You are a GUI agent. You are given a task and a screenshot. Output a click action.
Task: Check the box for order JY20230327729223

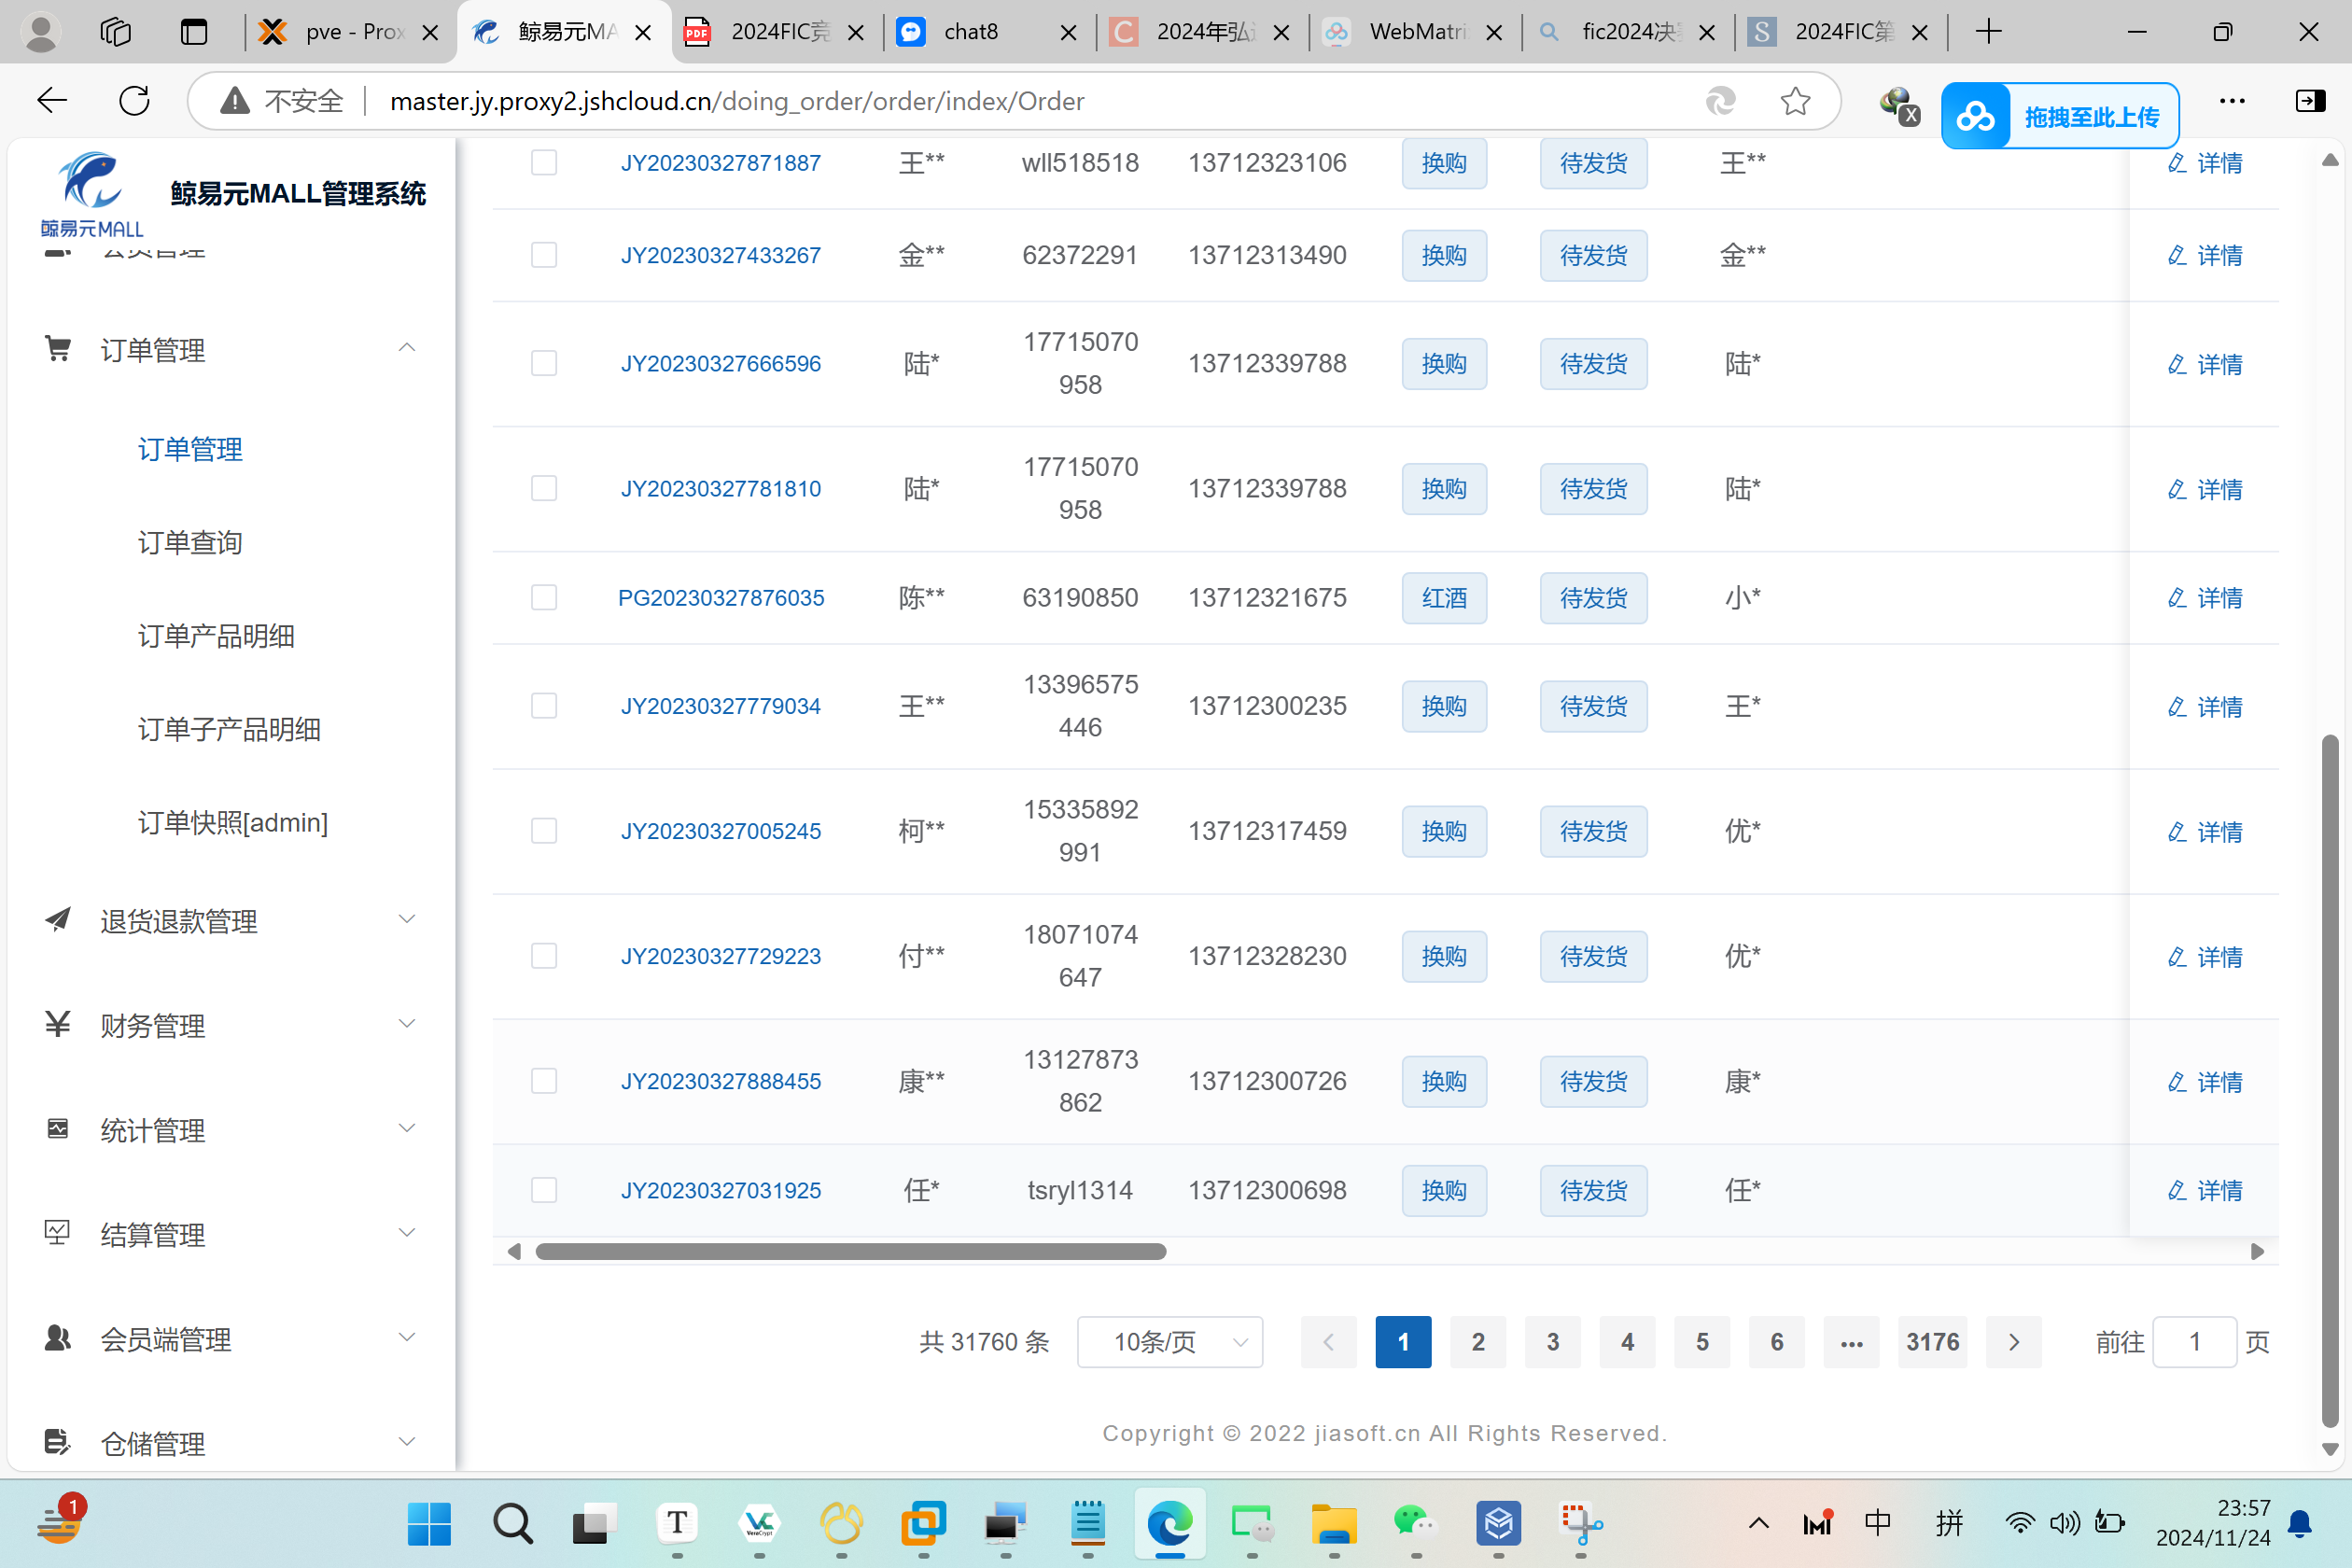(544, 956)
